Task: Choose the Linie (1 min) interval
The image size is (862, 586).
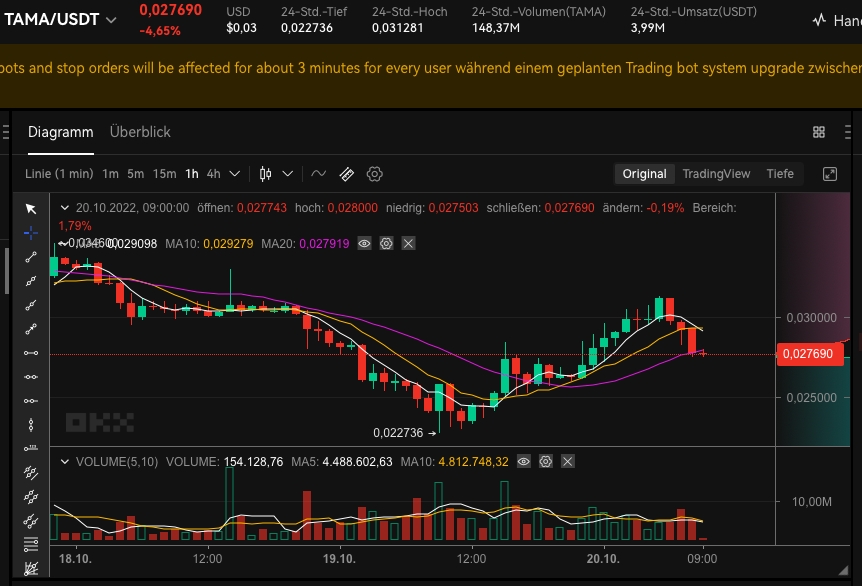Action: pyautogui.click(x=59, y=174)
